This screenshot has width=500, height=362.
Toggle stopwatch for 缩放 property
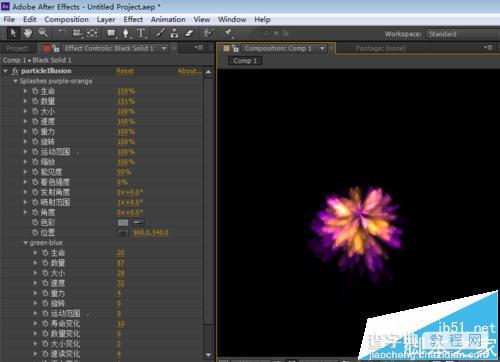click(x=35, y=162)
